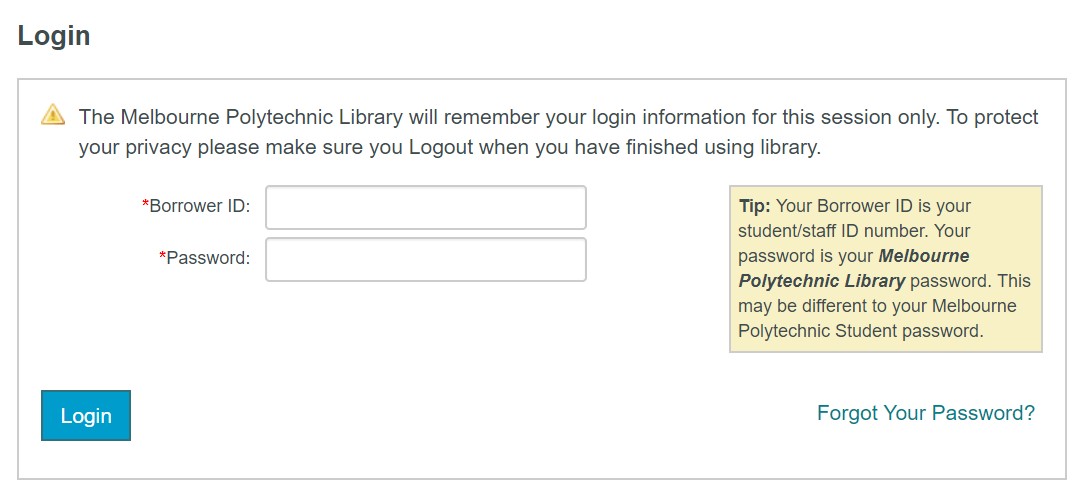This screenshot has height=498, width=1085.
Task: Click the red asterisk beside Password
Action: [x=163, y=256]
